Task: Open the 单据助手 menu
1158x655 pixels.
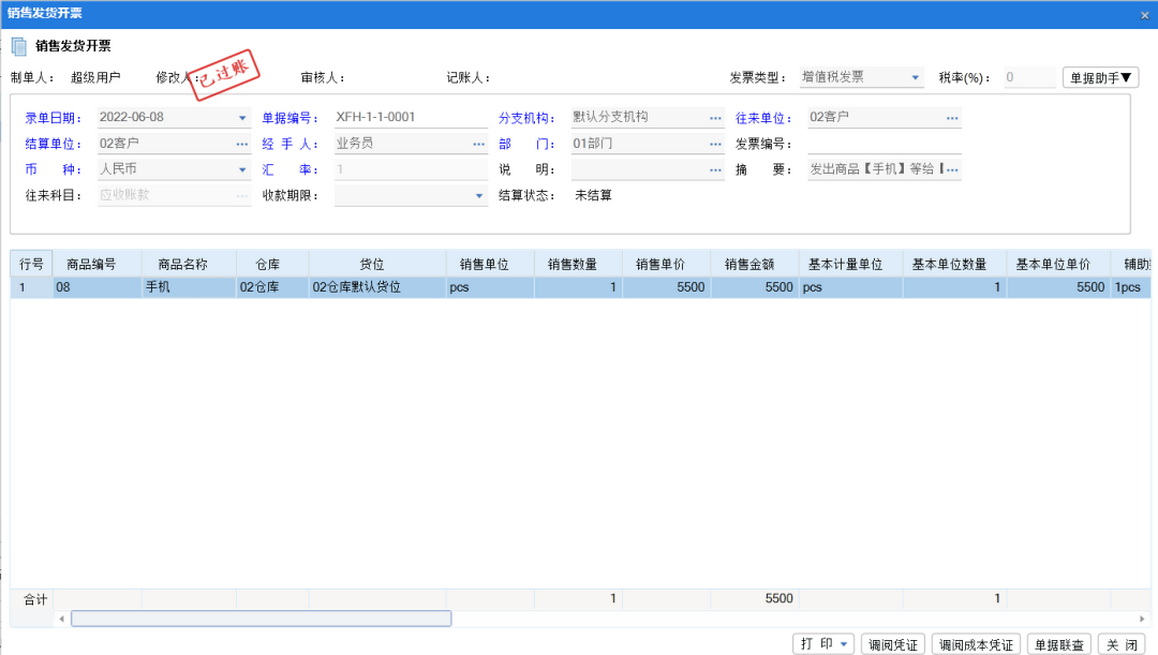Action: (x=1100, y=78)
